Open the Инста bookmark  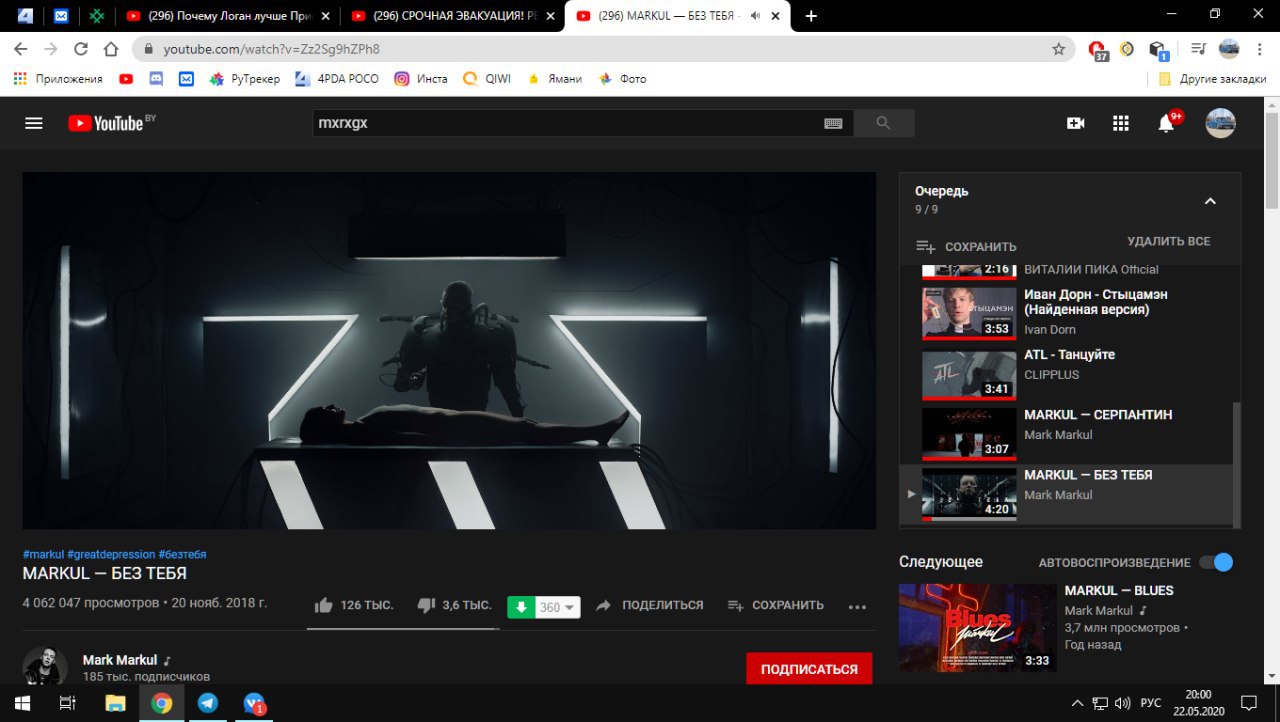point(421,79)
